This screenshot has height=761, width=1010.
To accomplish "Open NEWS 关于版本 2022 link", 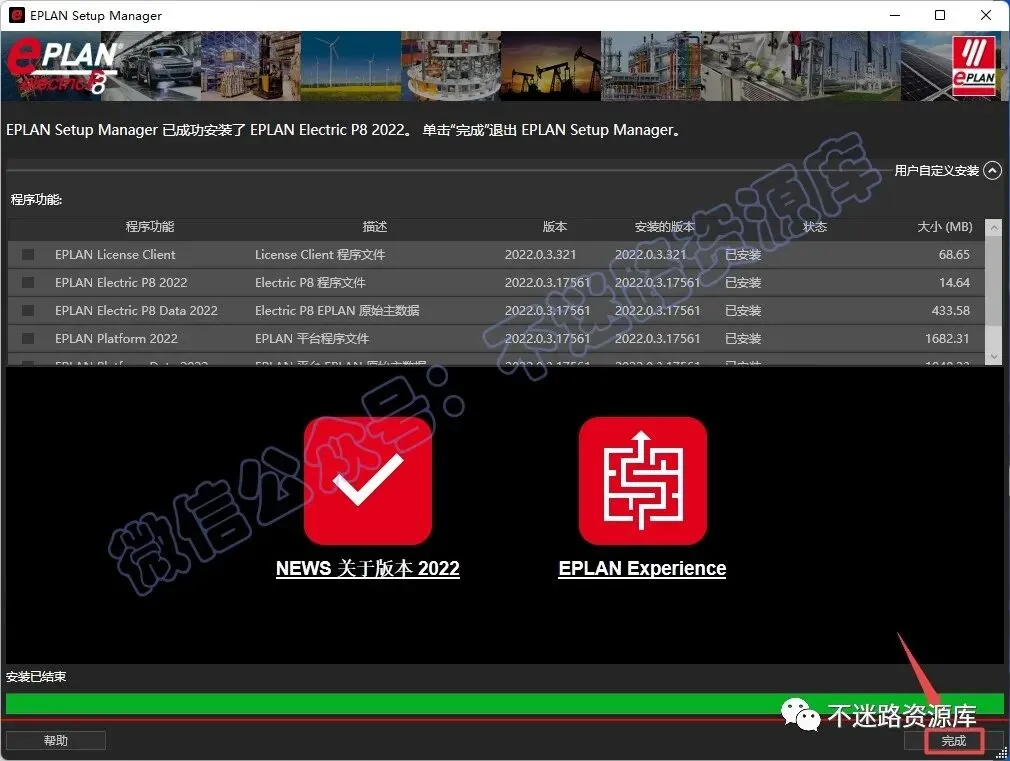I will pyautogui.click(x=368, y=568).
